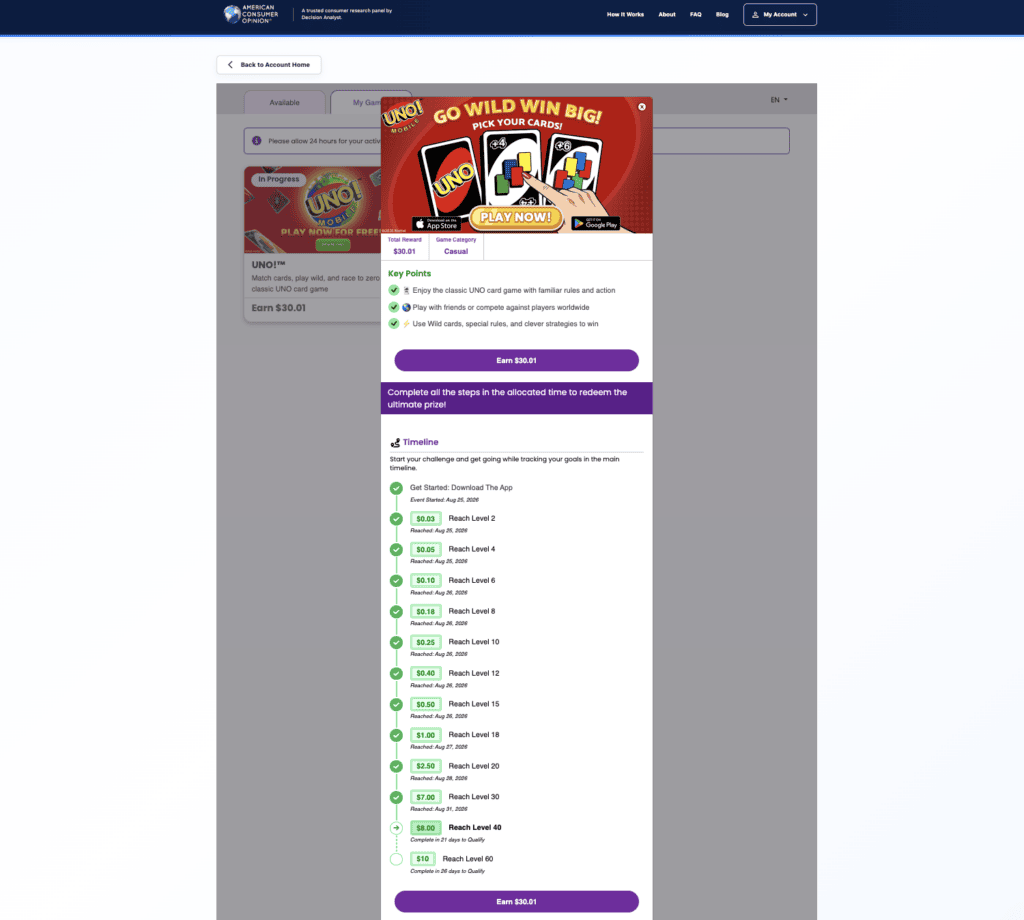The image size is (1024, 920).
Task: Click the UNO Mobile logo in banner
Action: 404,116
